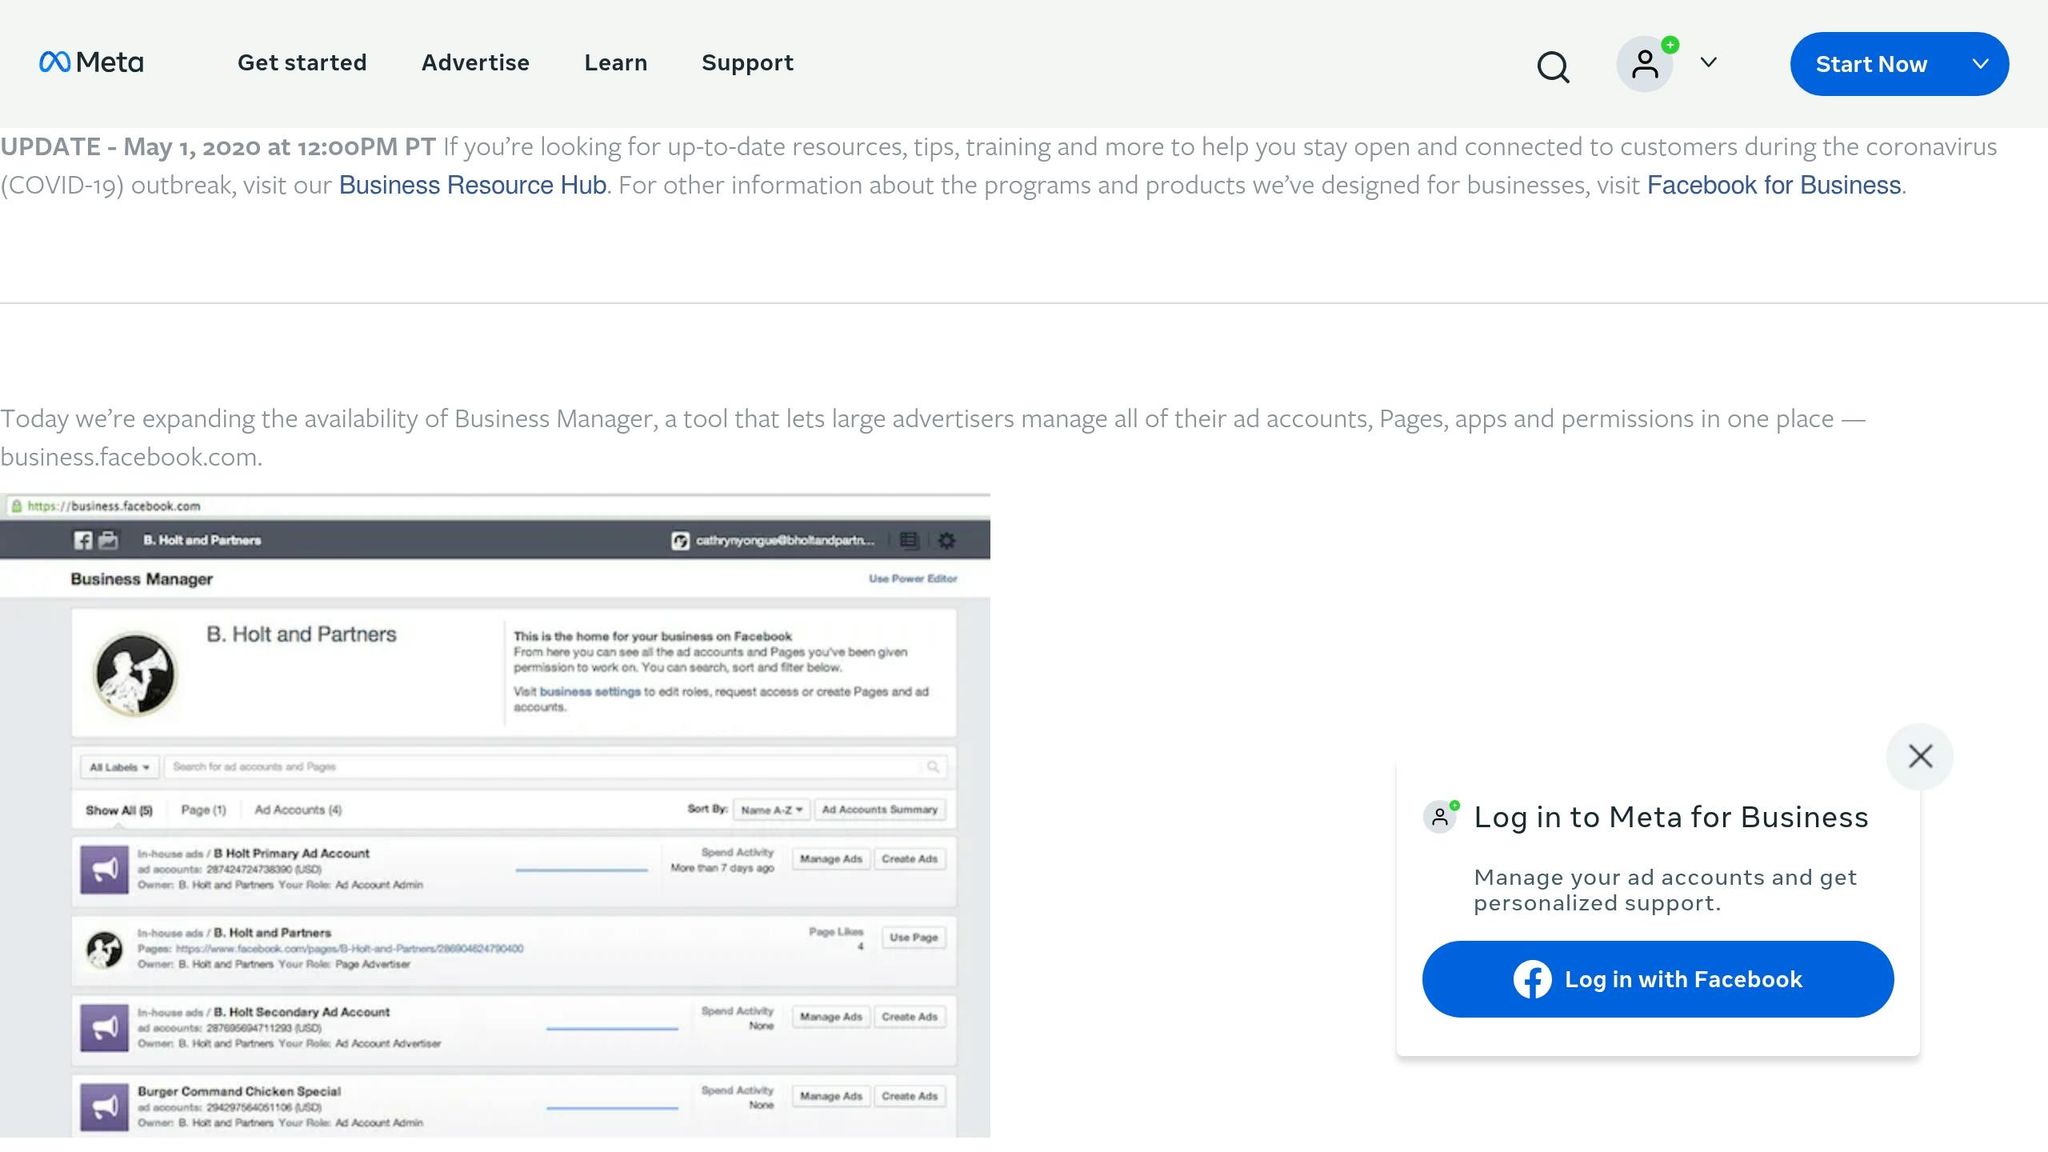Click the Start Now button
The height and width of the screenshot is (1152, 2048).
(x=1871, y=64)
